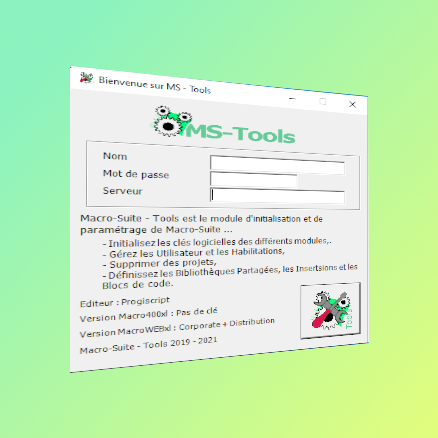Maximize the MS - Tools window
Image resolution: width=438 pixels, height=438 pixels.
coord(322,101)
